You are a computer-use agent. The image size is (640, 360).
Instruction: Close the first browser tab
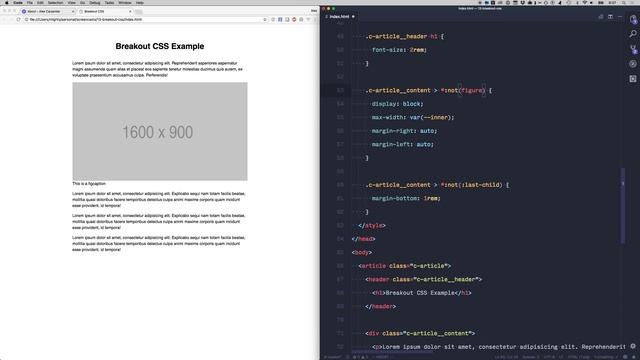click(x=73, y=11)
